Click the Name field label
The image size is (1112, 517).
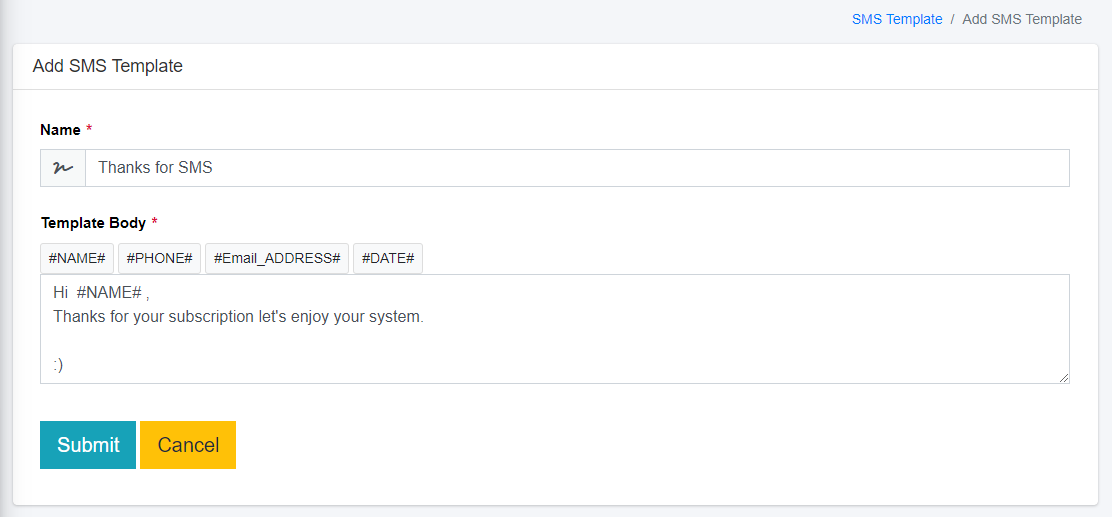pos(60,130)
